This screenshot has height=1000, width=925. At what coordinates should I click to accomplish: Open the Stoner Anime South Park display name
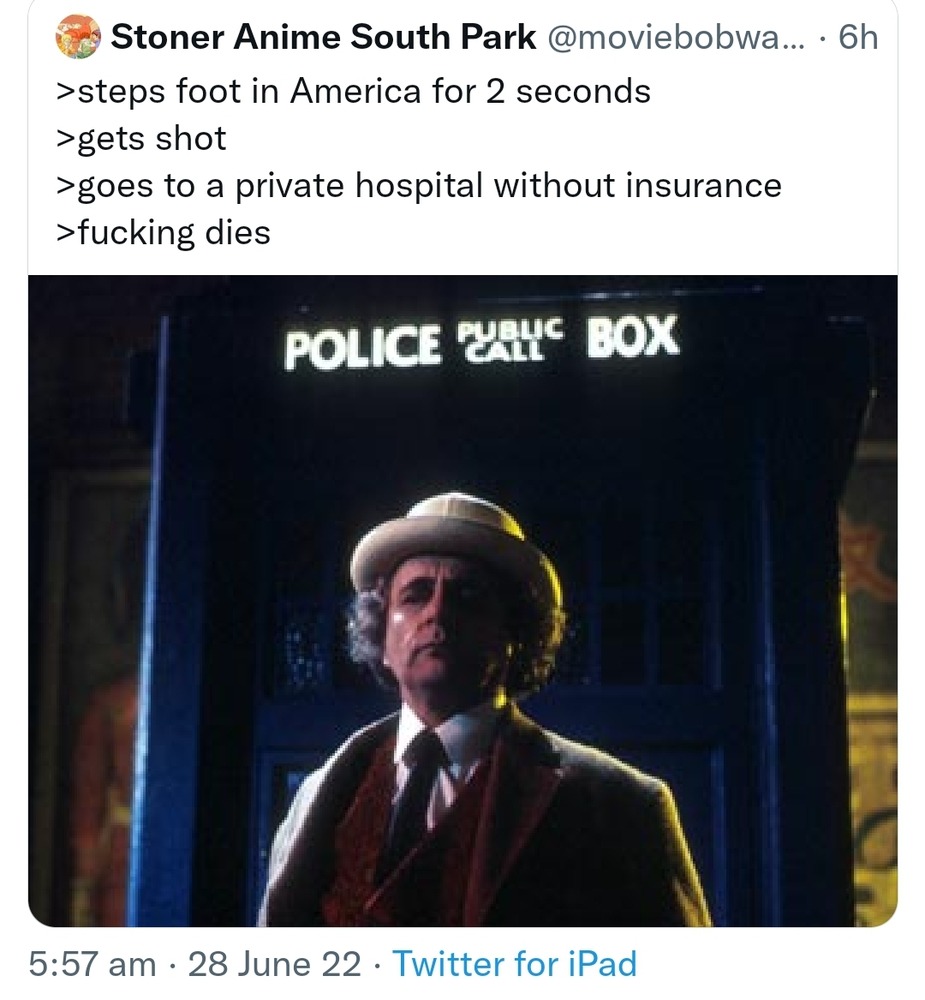click(322, 38)
